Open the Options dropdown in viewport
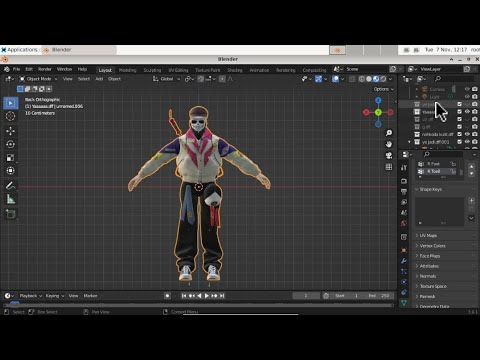This screenshot has width=480, height=360. click(x=384, y=89)
